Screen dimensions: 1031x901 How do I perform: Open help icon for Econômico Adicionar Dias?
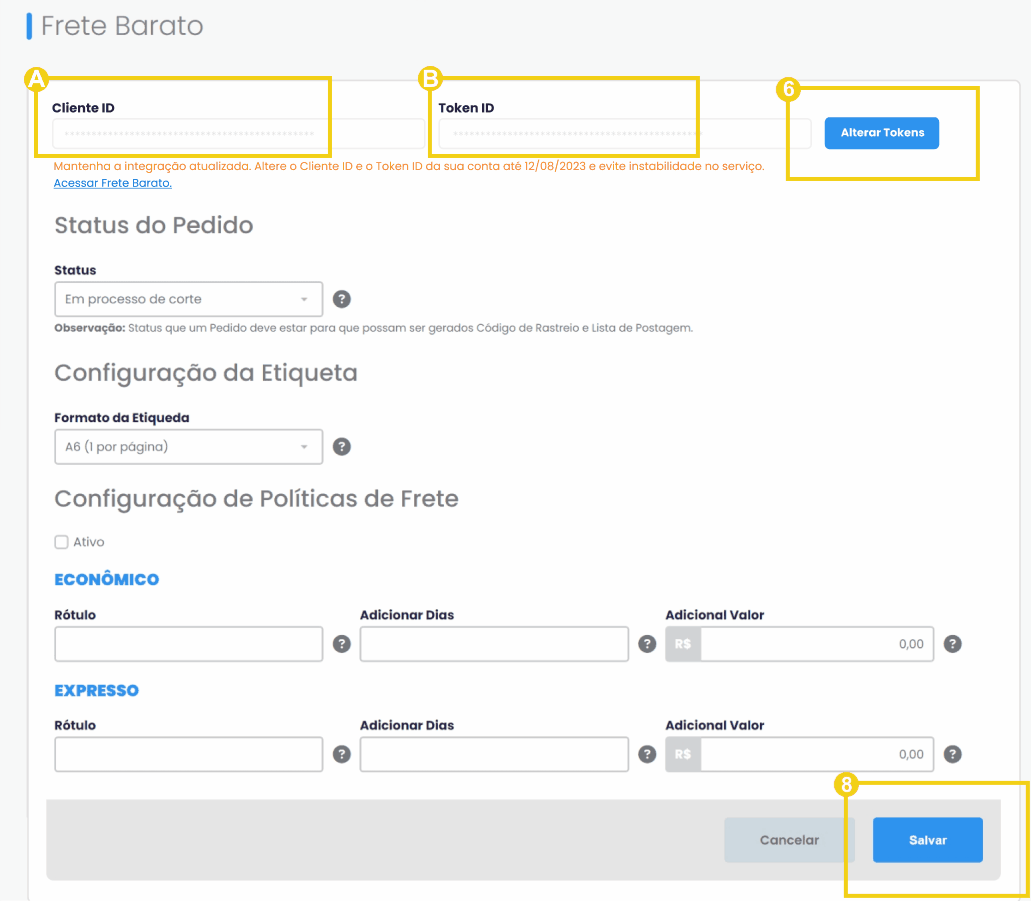pyautogui.click(x=647, y=644)
